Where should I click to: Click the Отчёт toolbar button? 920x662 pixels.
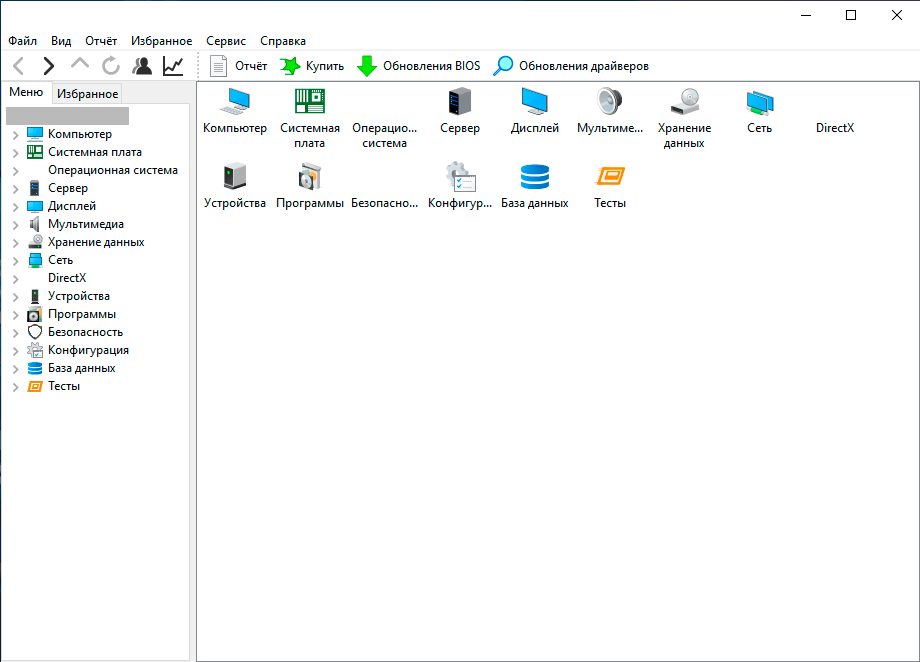(x=239, y=66)
